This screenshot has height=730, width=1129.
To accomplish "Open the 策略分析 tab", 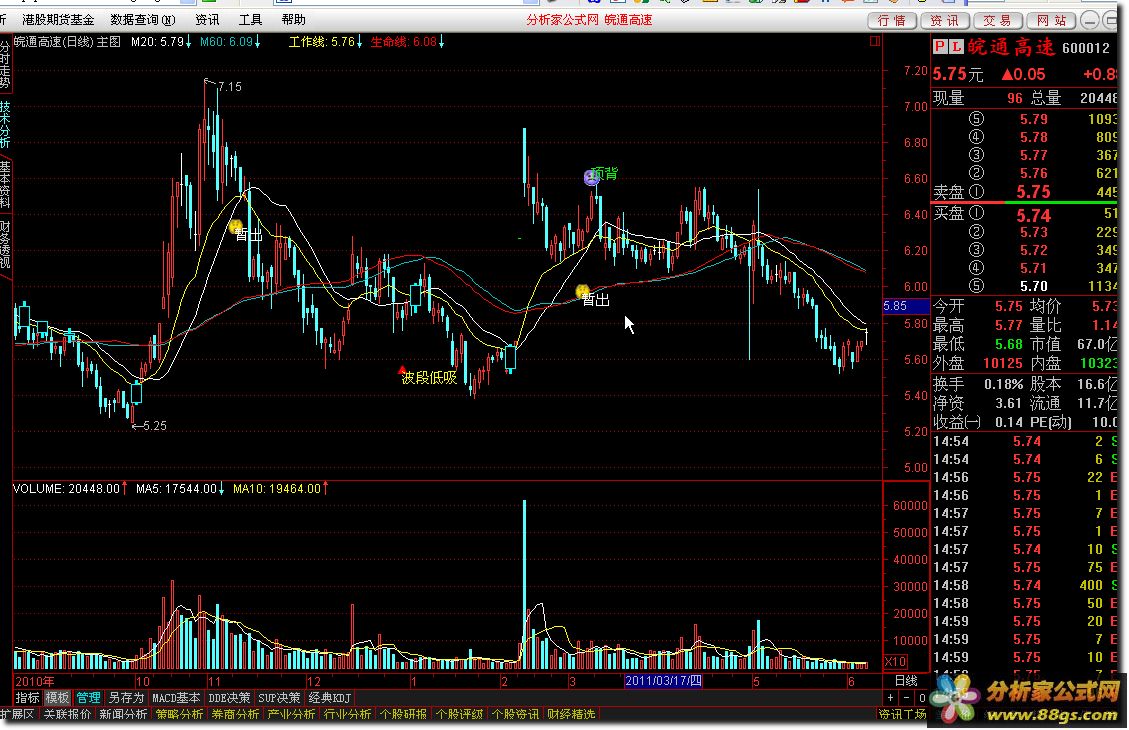I will [179, 714].
